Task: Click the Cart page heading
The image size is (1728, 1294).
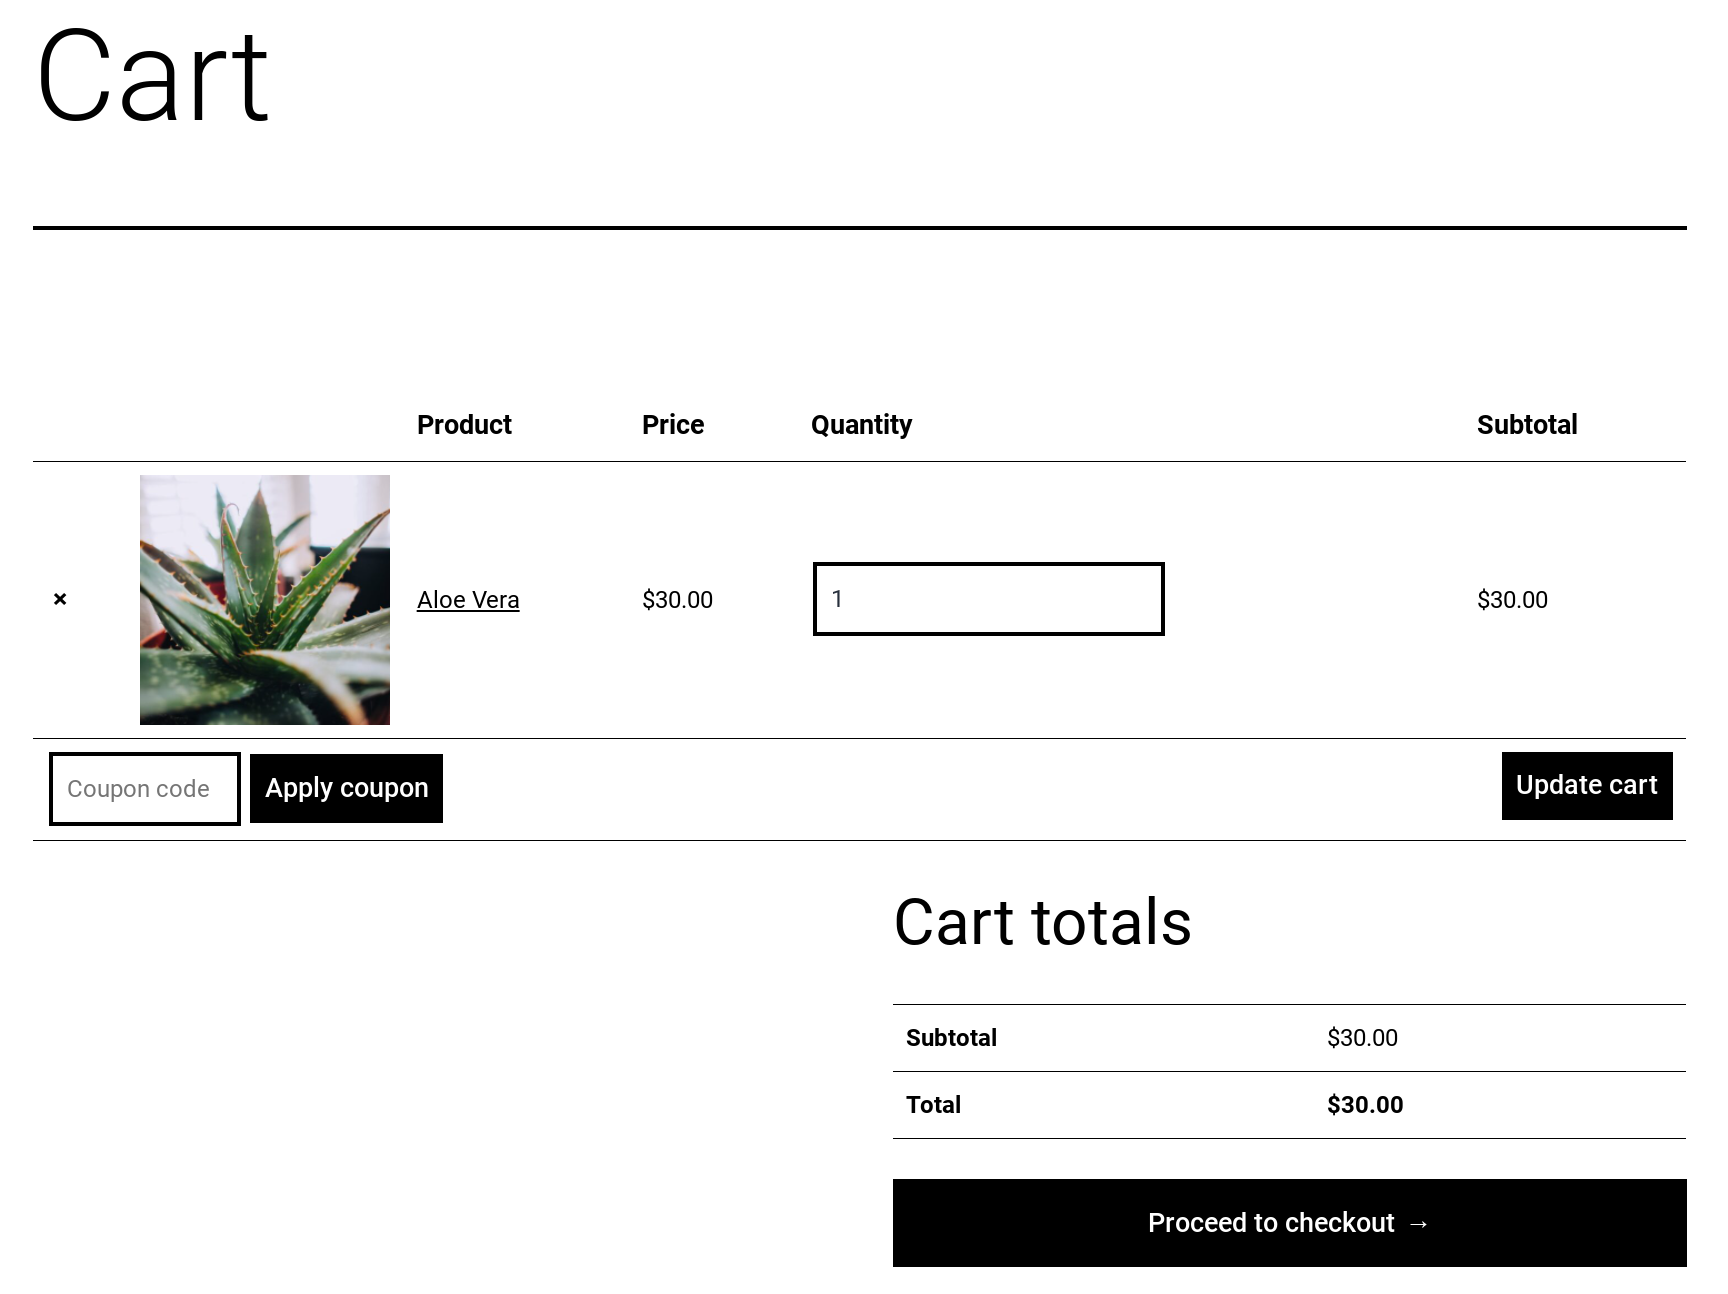Action: click(153, 77)
